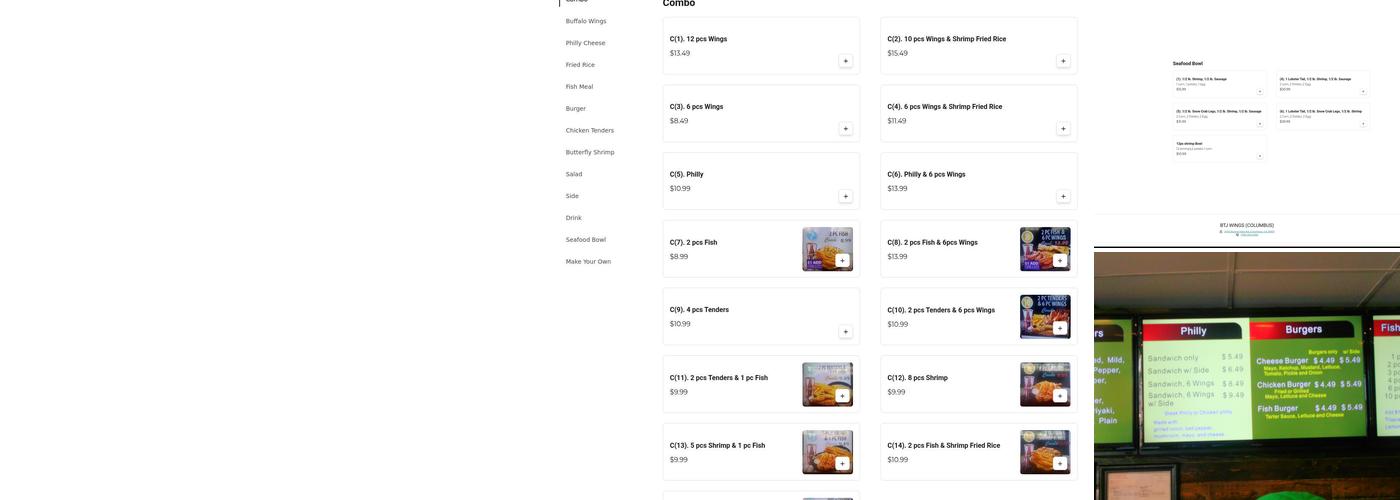This screenshot has height=500, width=1400.
Task: Select Philly Cheese in sidebar menu
Action: pyautogui.click(x=585, y=43)
